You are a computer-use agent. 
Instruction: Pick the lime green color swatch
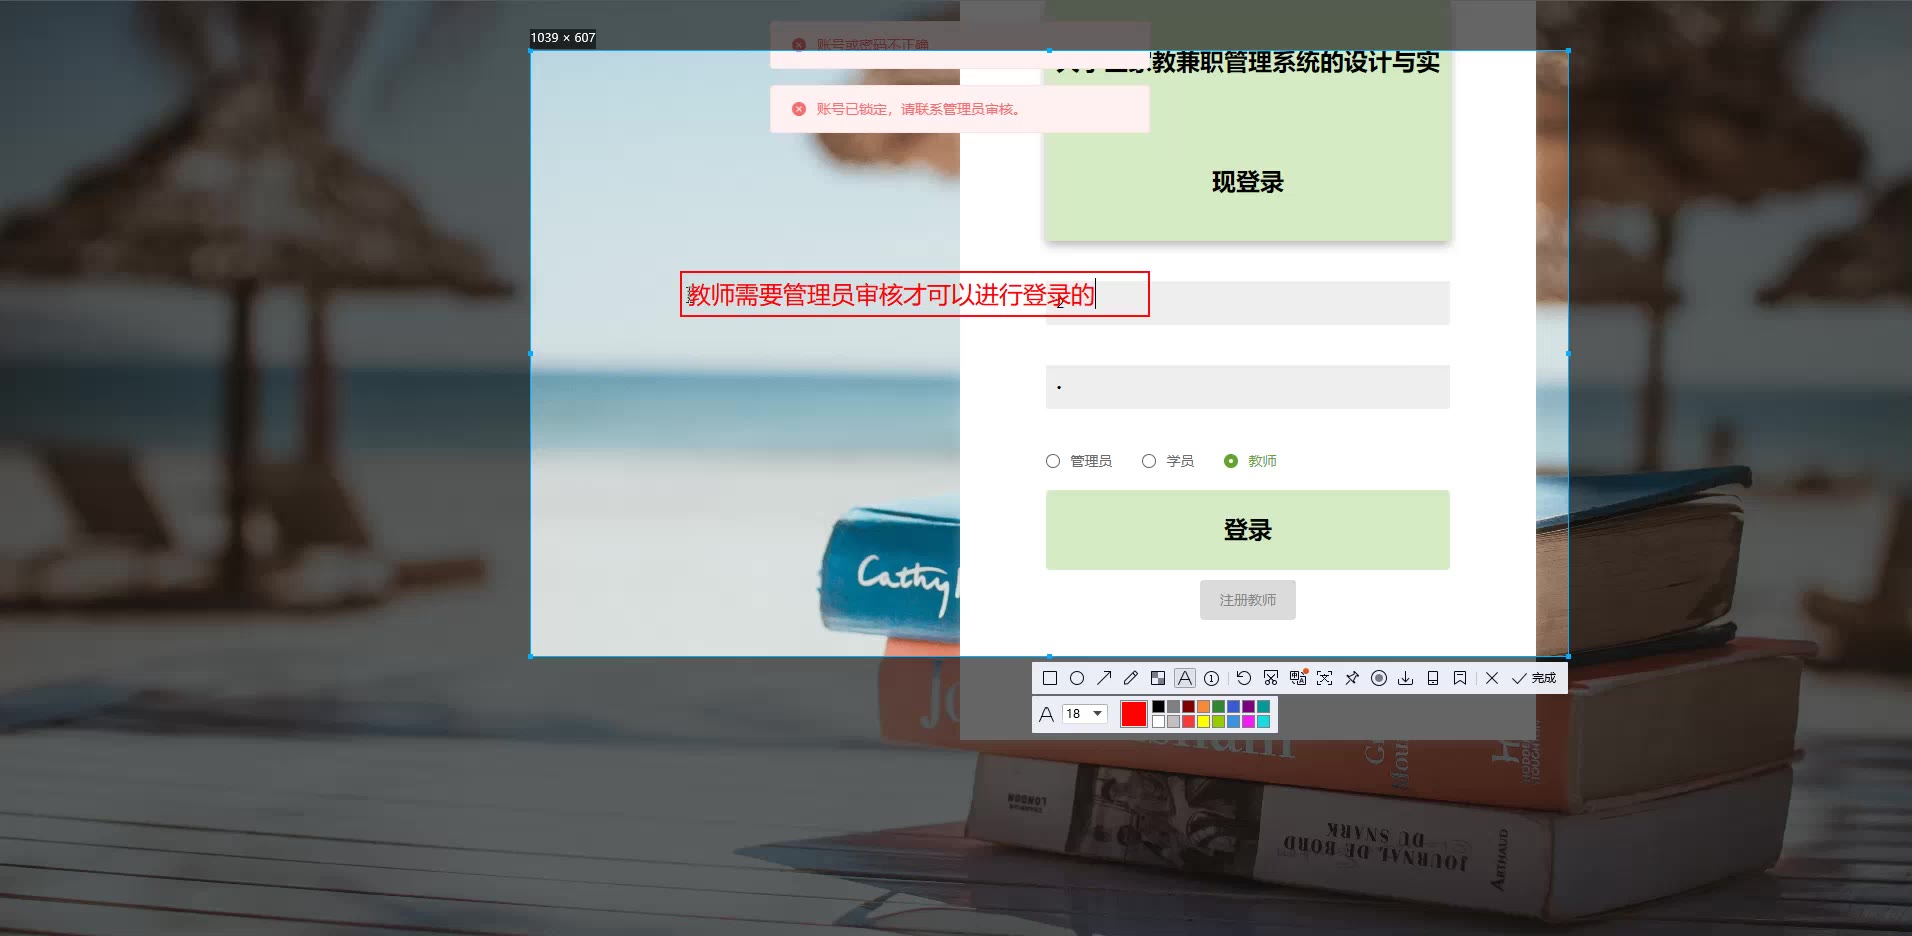coord(1219,721)
